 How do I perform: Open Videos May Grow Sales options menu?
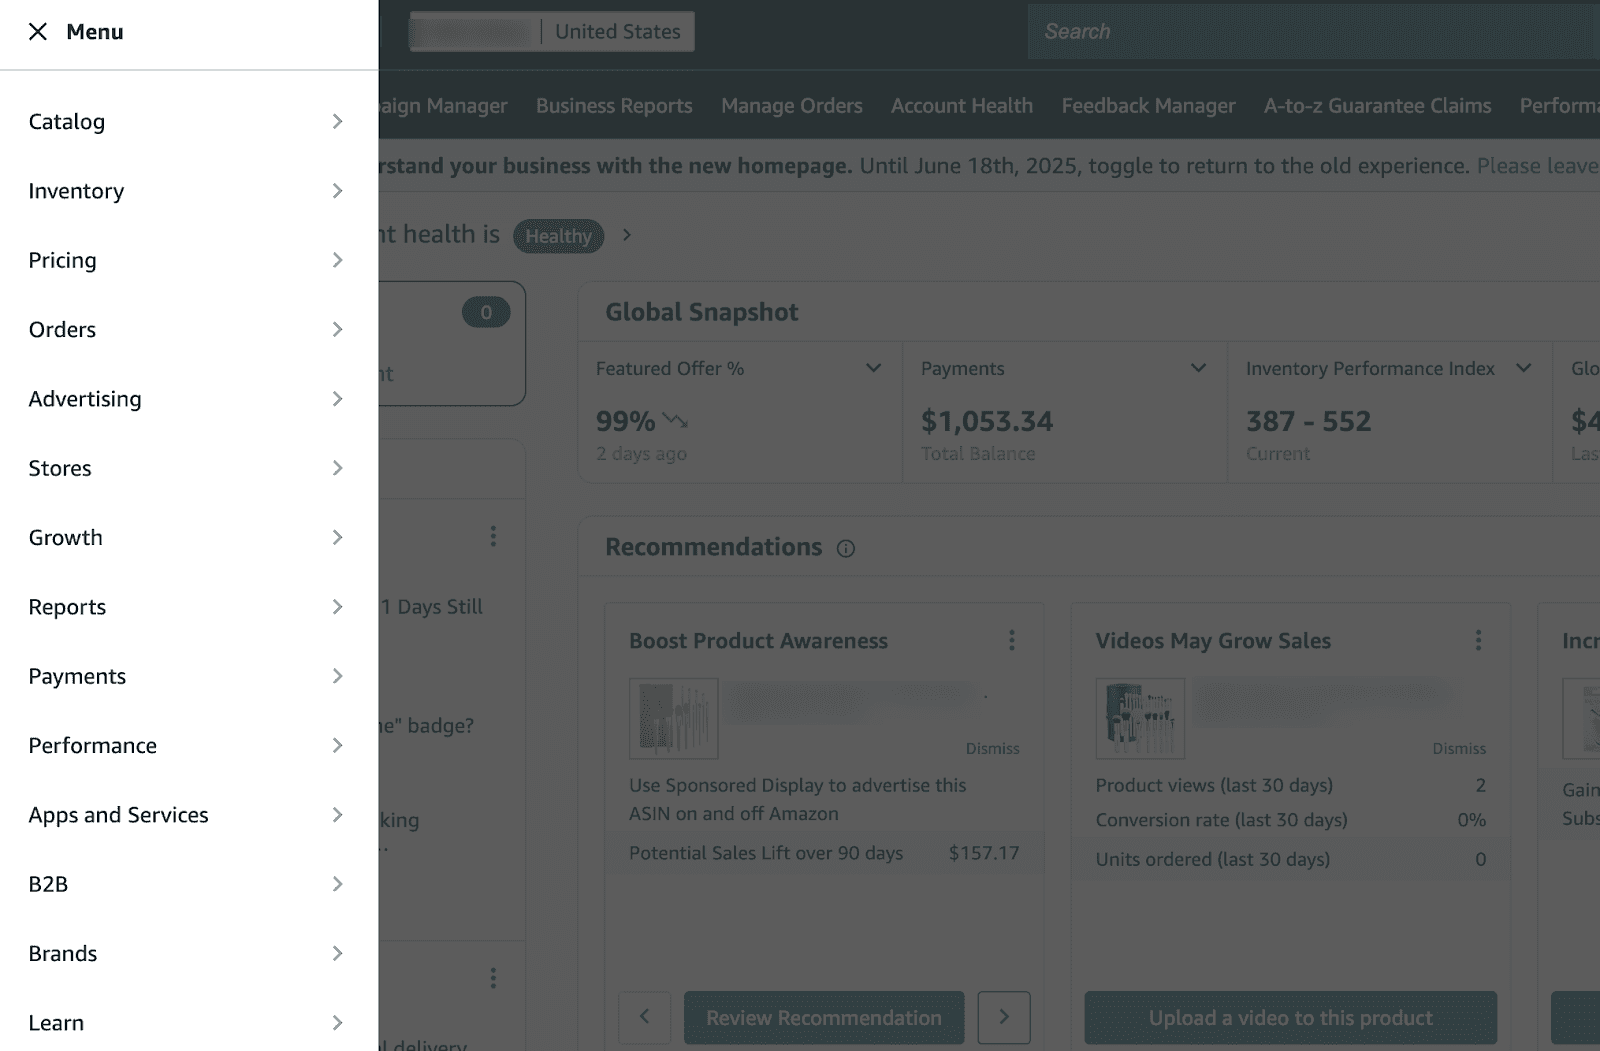[x=1478, y=640]
